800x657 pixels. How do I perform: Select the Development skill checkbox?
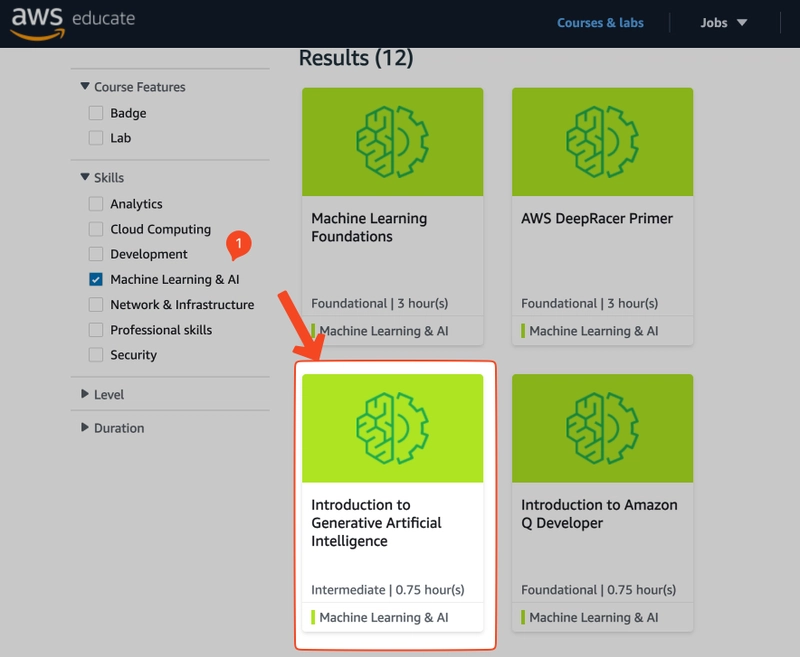click(x=96, y=254)
